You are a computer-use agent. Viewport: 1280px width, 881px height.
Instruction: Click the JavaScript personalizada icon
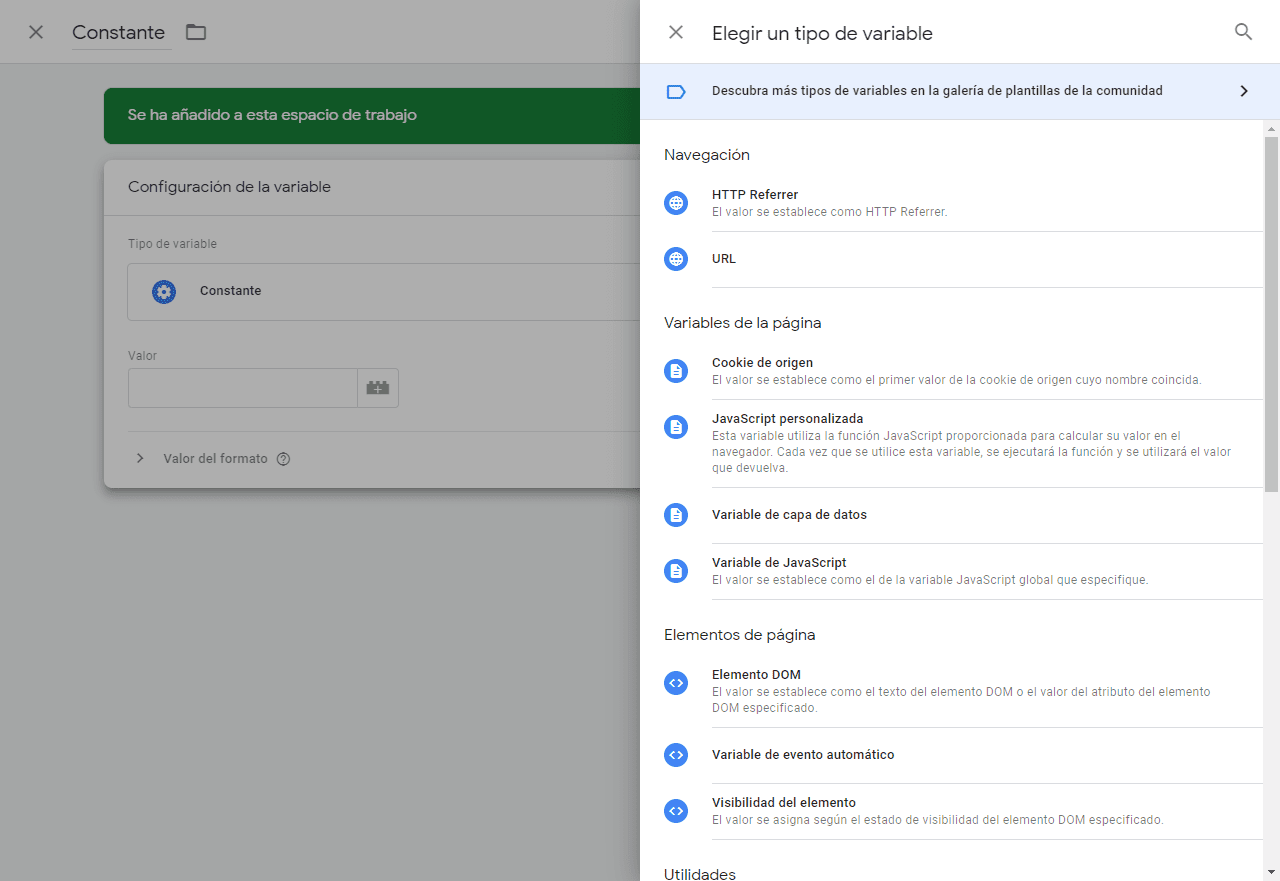tap(676, 426)
